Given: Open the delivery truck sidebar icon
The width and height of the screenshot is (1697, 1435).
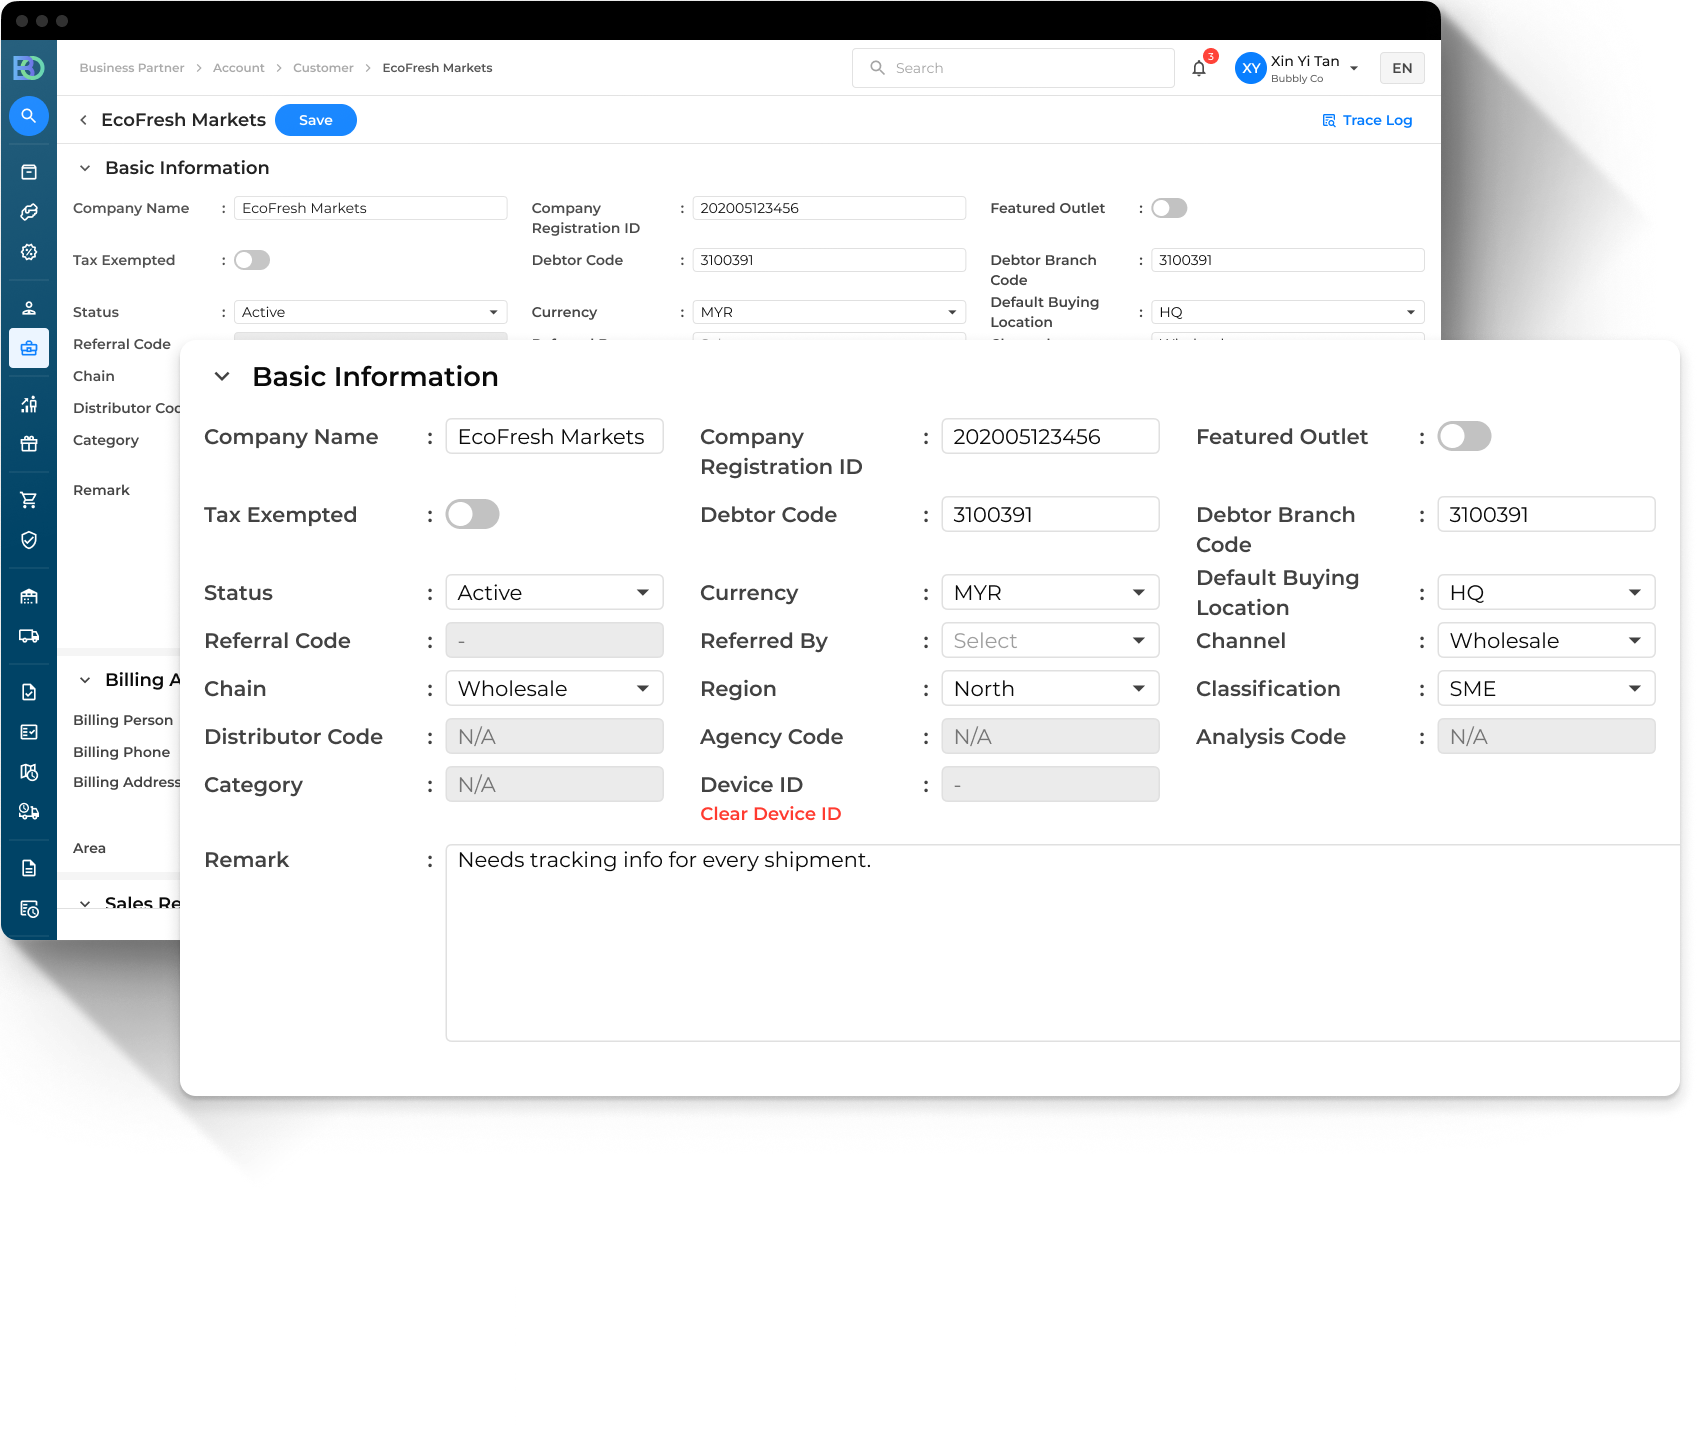Looking at the screenshot, I should pos(29,636).
